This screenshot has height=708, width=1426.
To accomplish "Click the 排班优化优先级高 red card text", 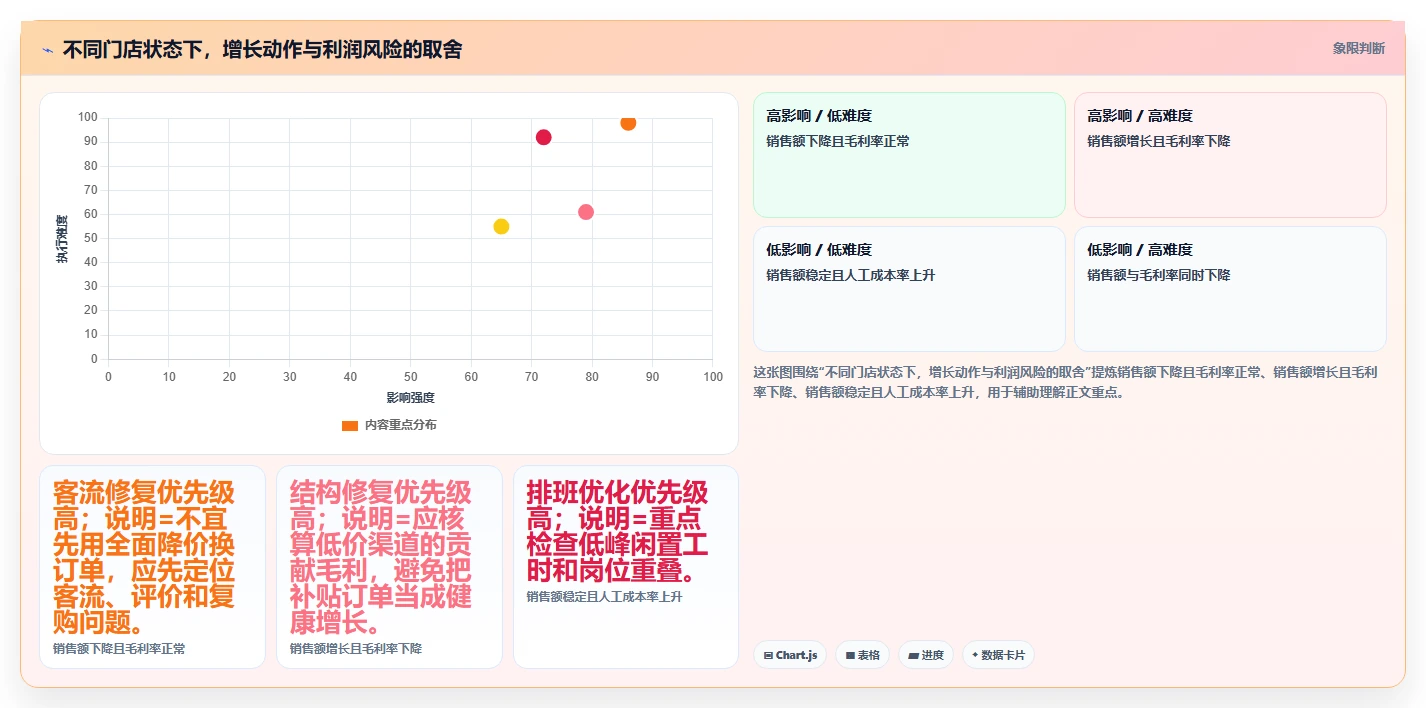I will click(618, 531).
